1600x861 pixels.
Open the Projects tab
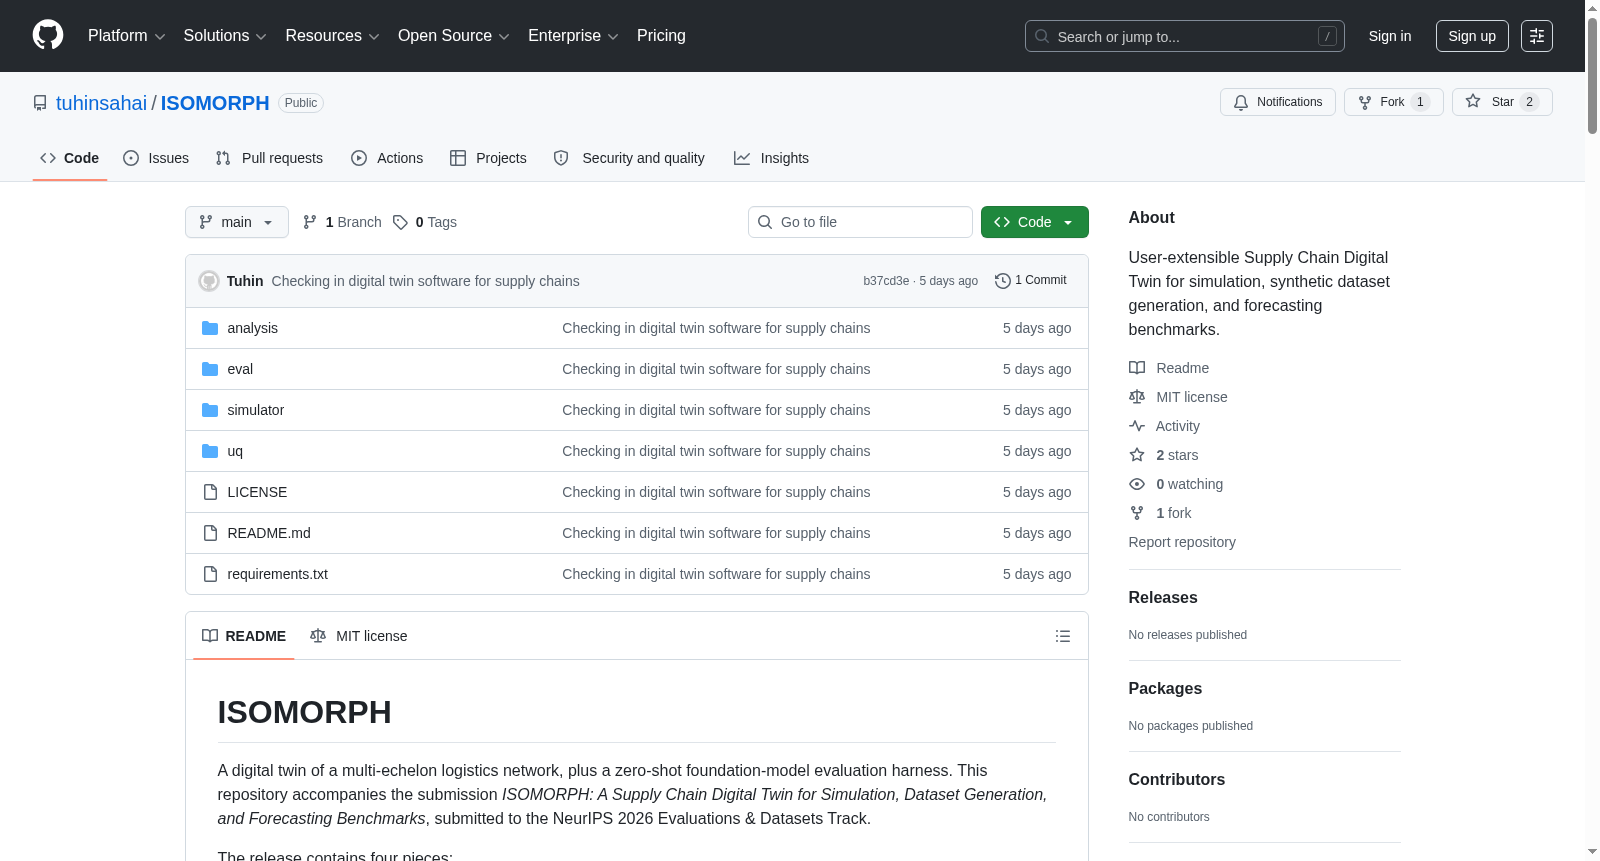pyautogui.click(x=488, y=158)
